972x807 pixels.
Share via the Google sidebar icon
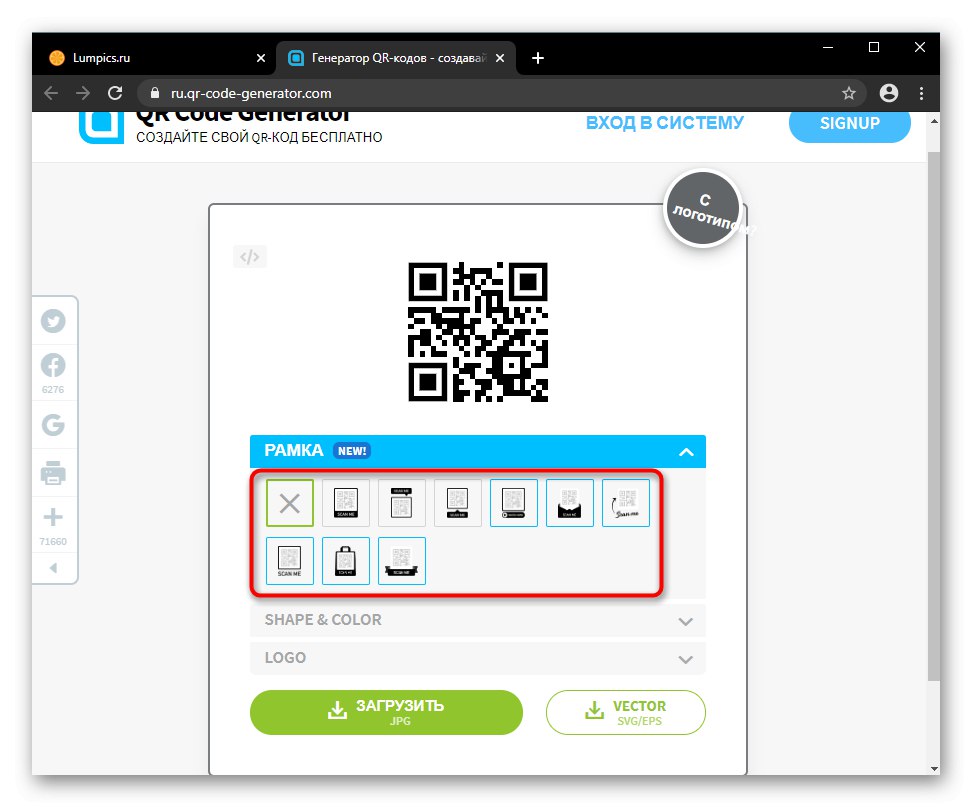coord(53,425)
